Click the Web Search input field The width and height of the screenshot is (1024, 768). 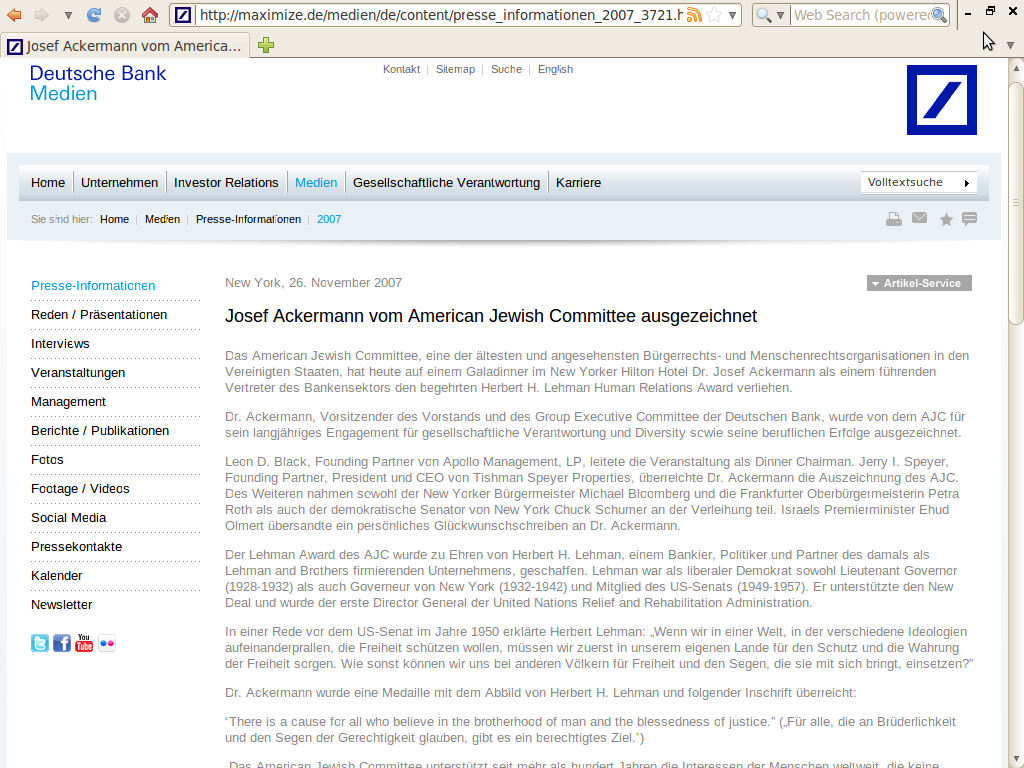[x=861, y=14]
